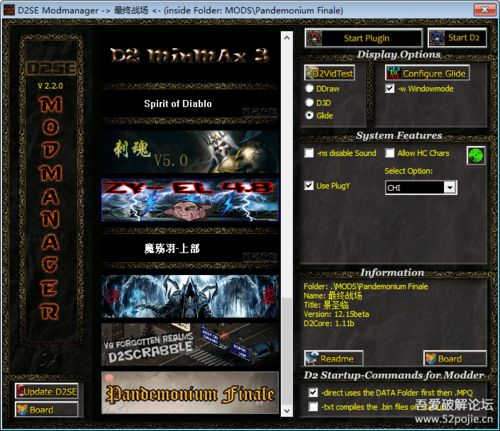The width and height of the screenshot is (500, 431).
Task: Select the 魔殇羽-上部 mod entry
Action: [190, 248]
